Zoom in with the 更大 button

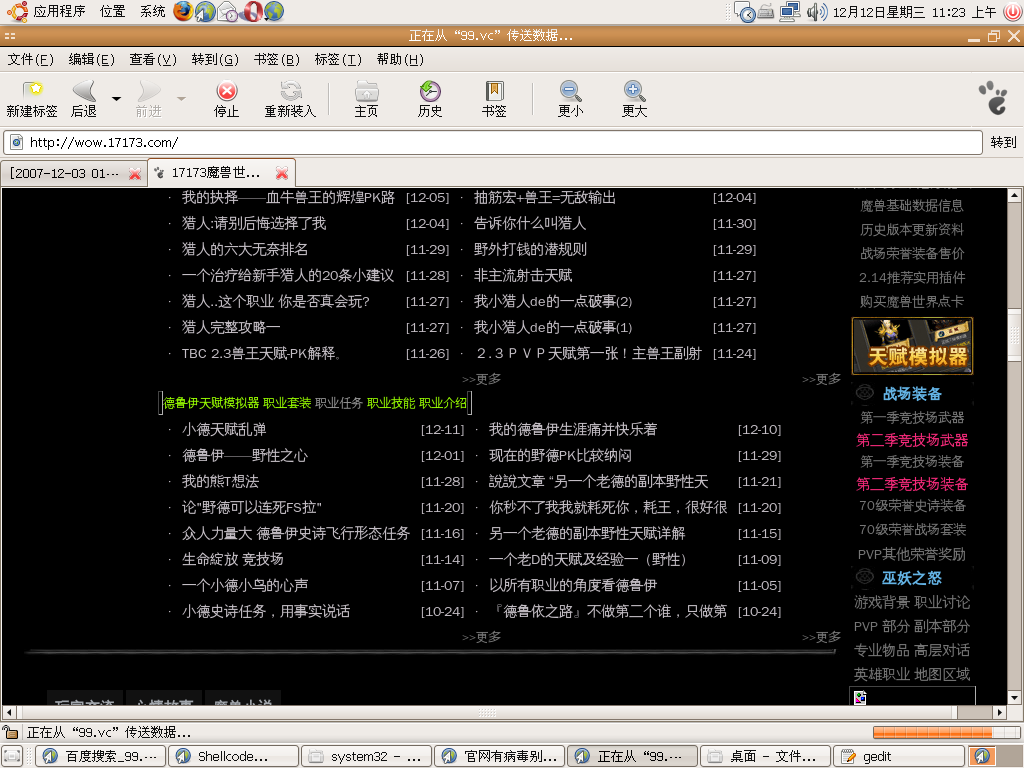[634, 99]
